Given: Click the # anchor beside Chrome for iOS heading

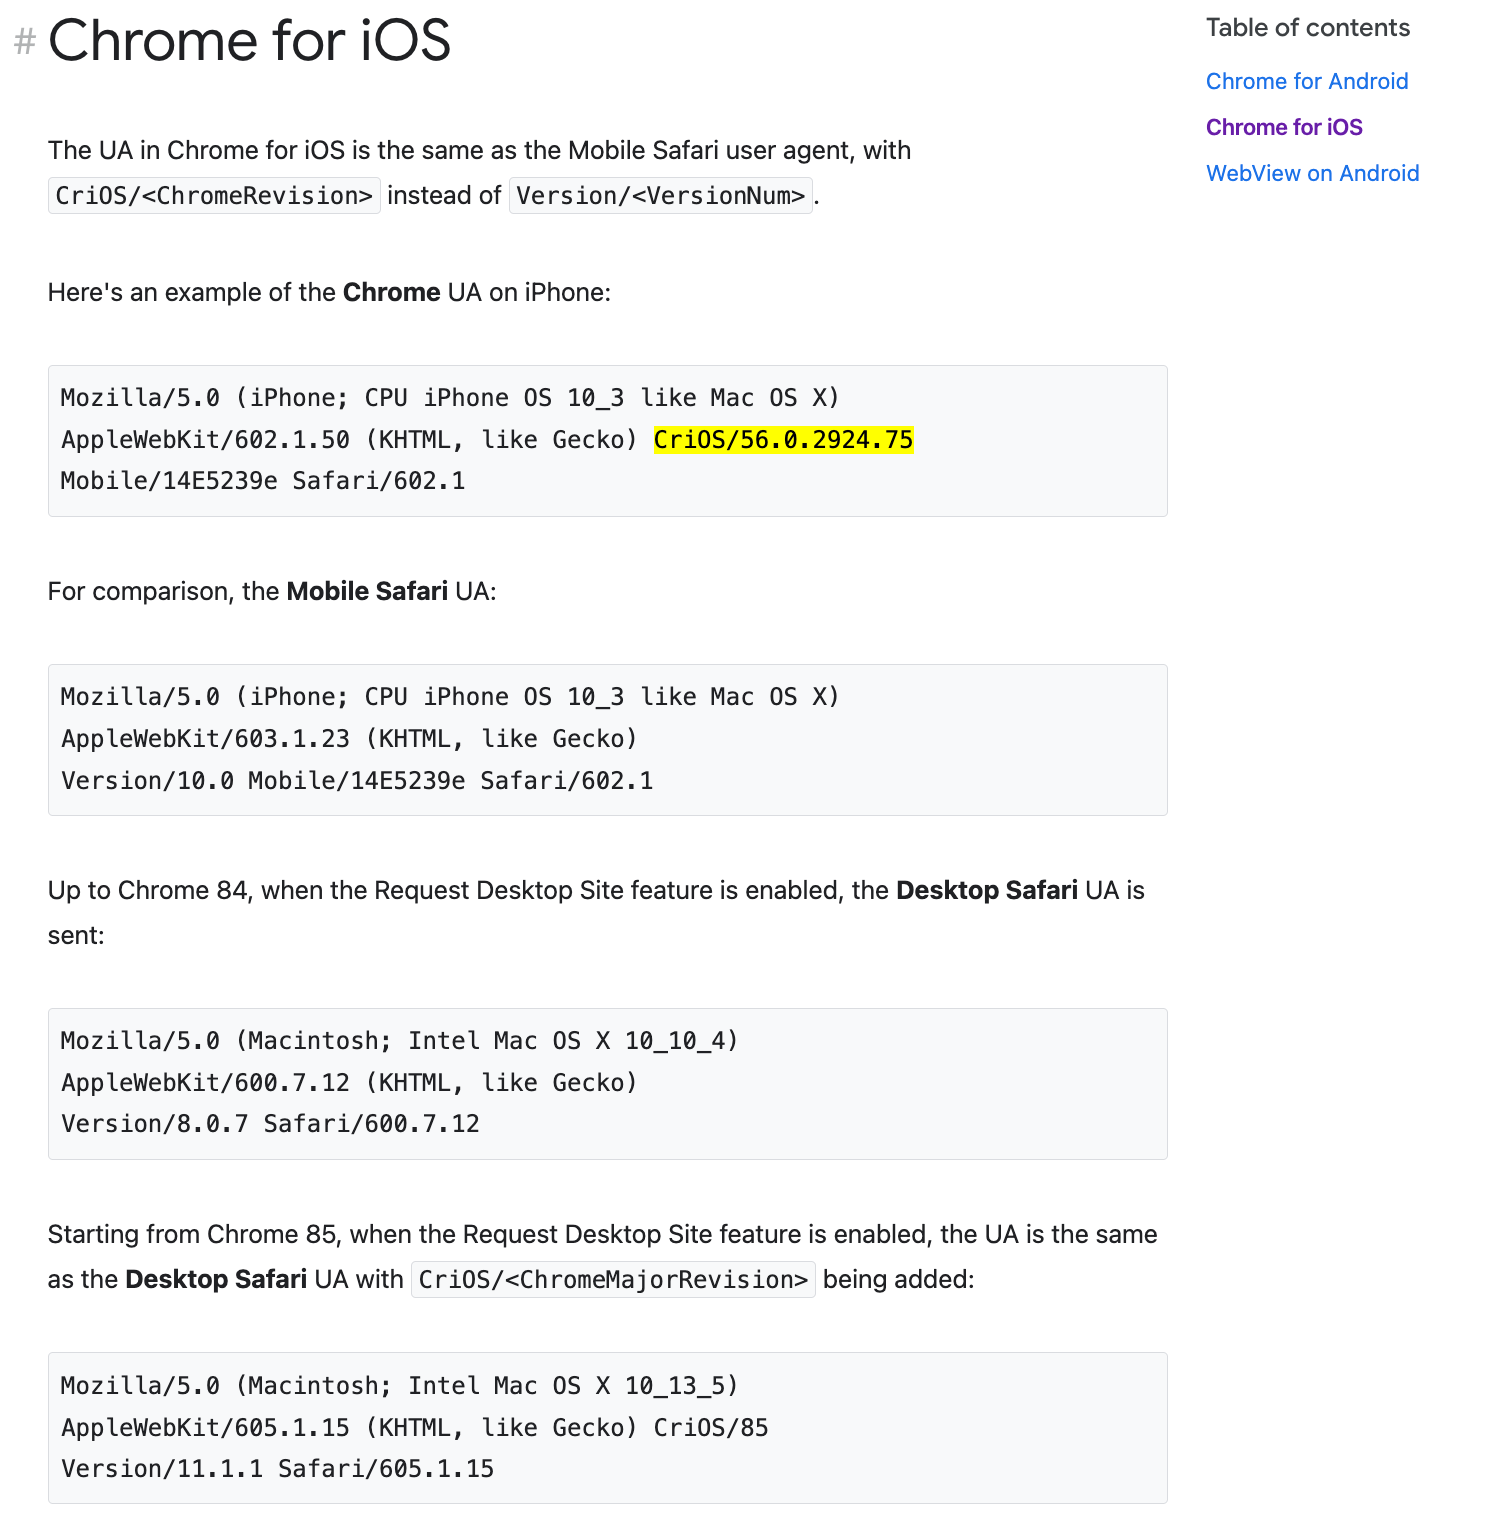Looking at the screenshot, I should tap(25, 42).
